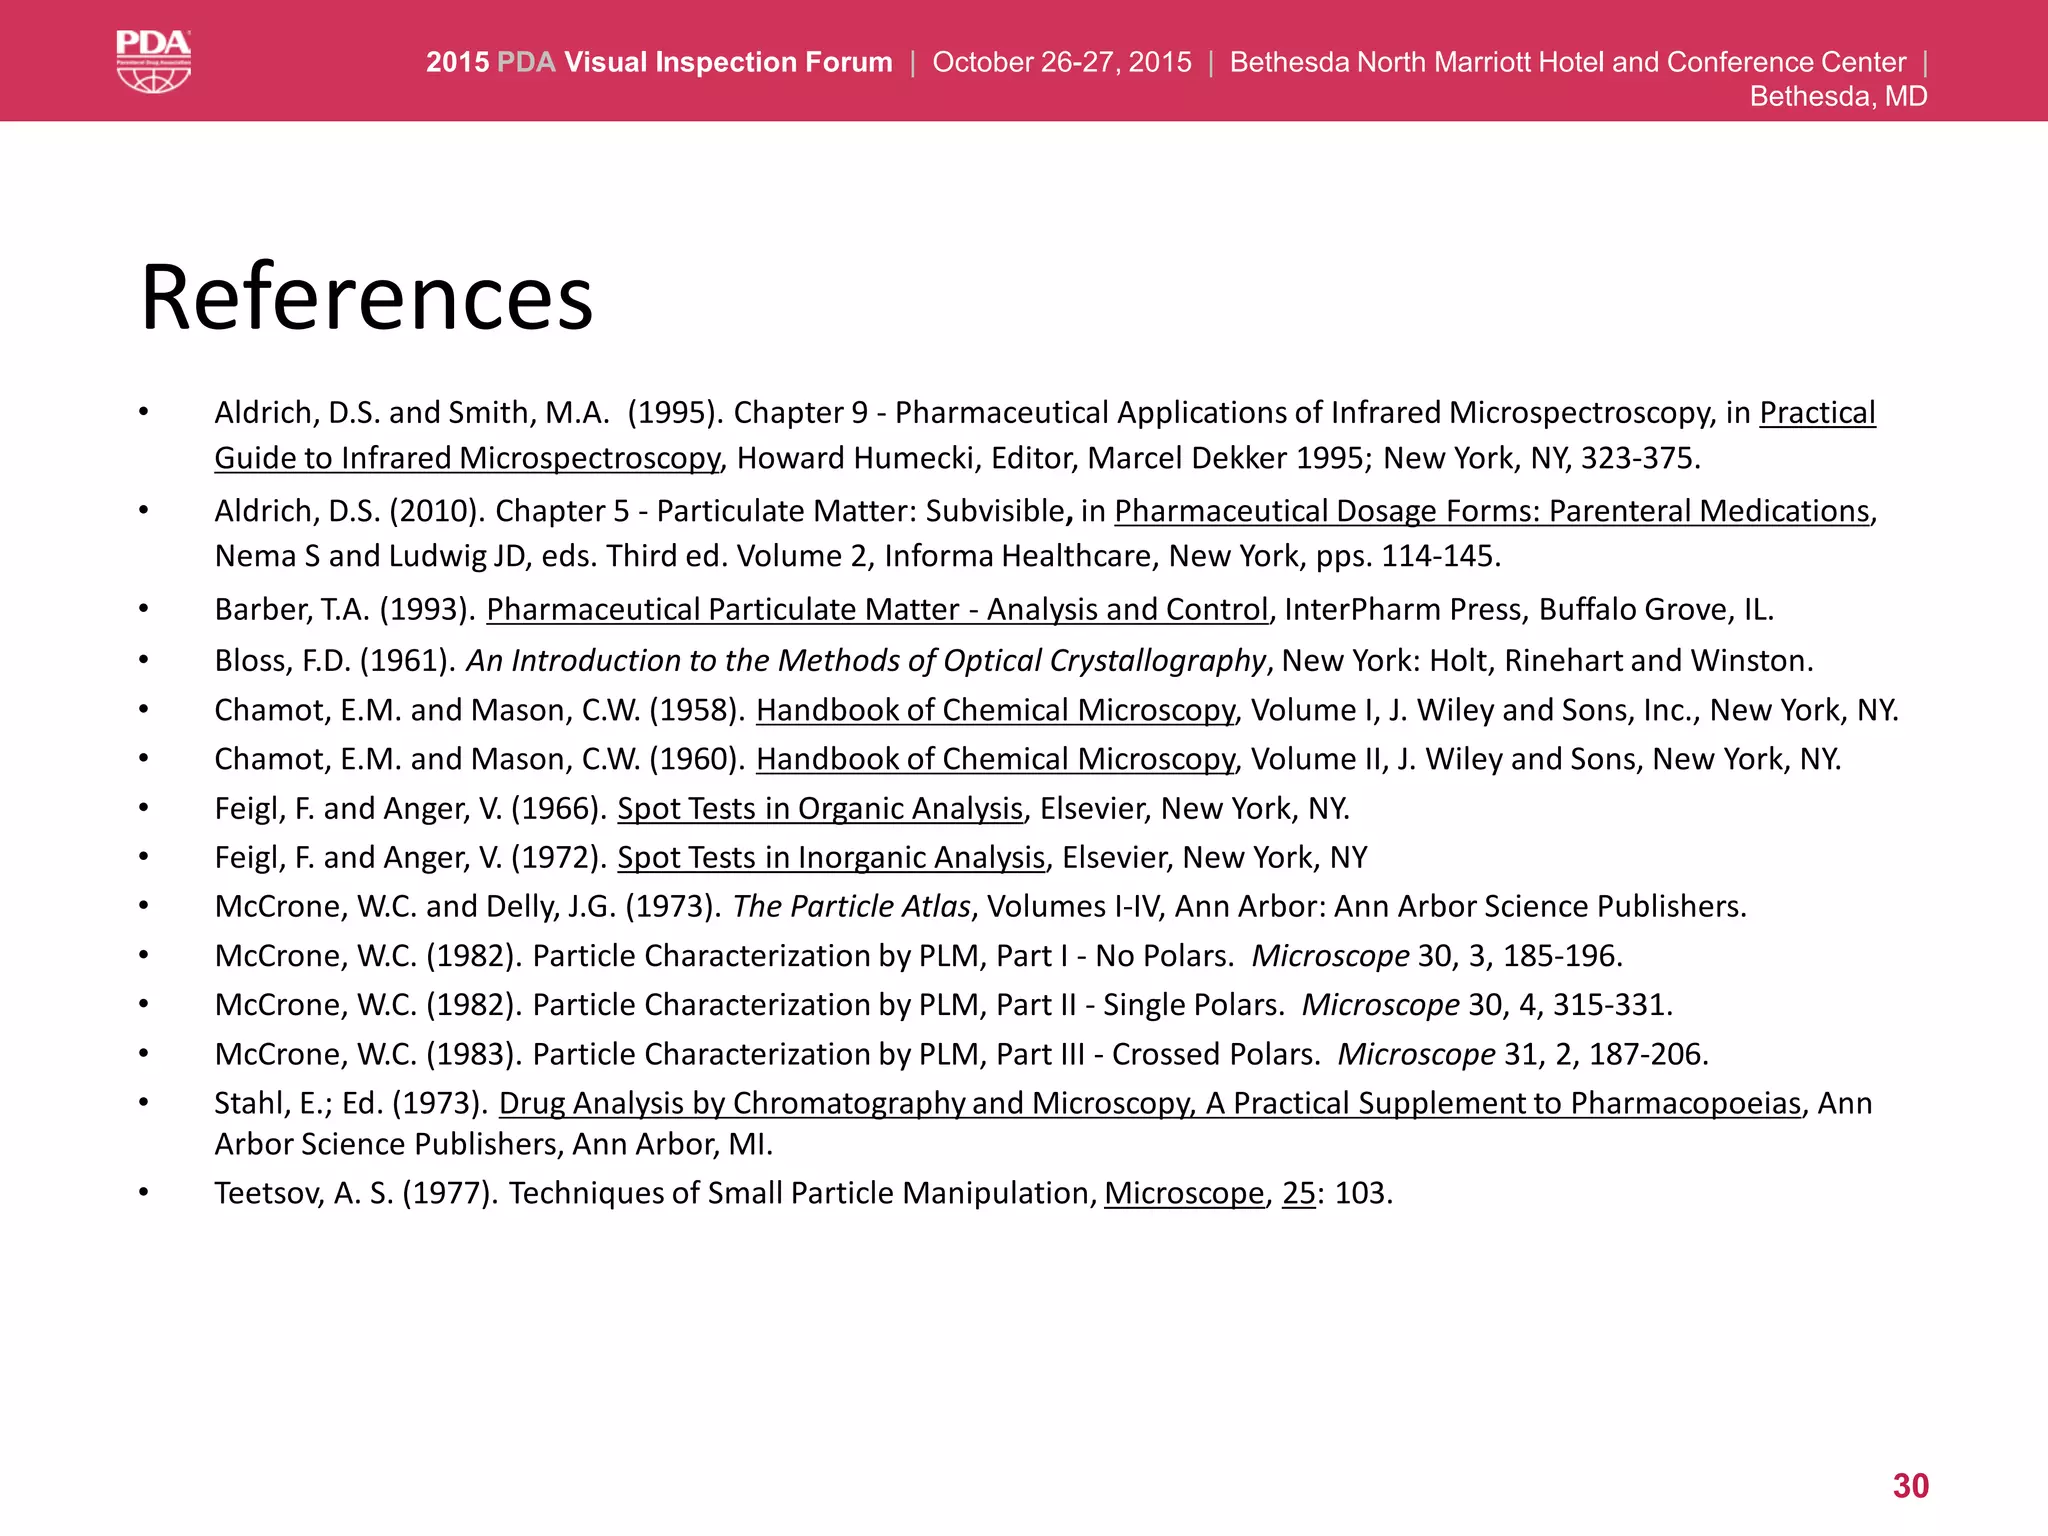Click the References slide title
Image resolution: width=2048 pixels, height=1536 pixels.
367,297
